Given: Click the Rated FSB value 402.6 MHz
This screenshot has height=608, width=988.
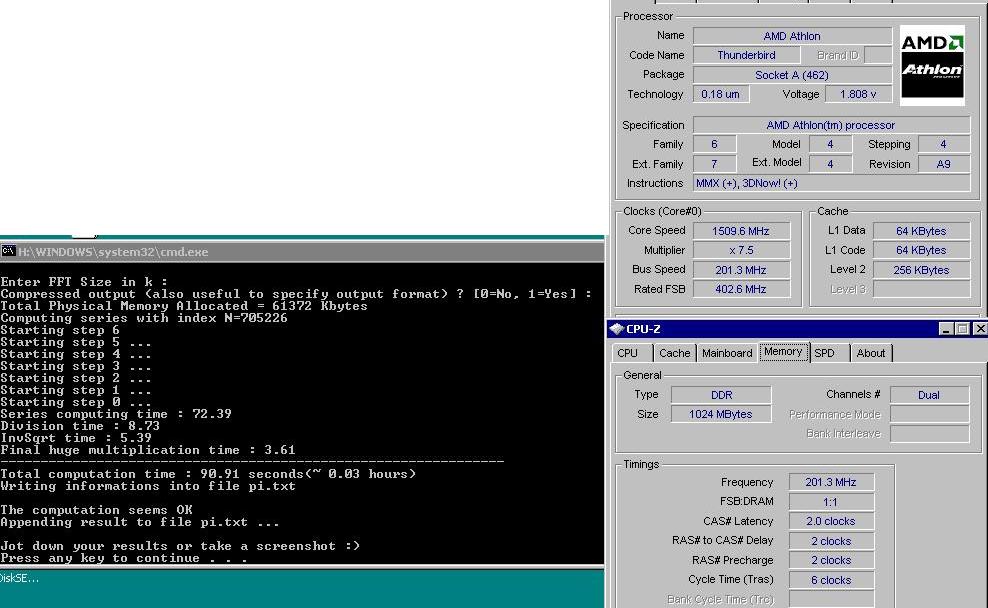Looking at the screenshot, I should click(x=741, y=289).
